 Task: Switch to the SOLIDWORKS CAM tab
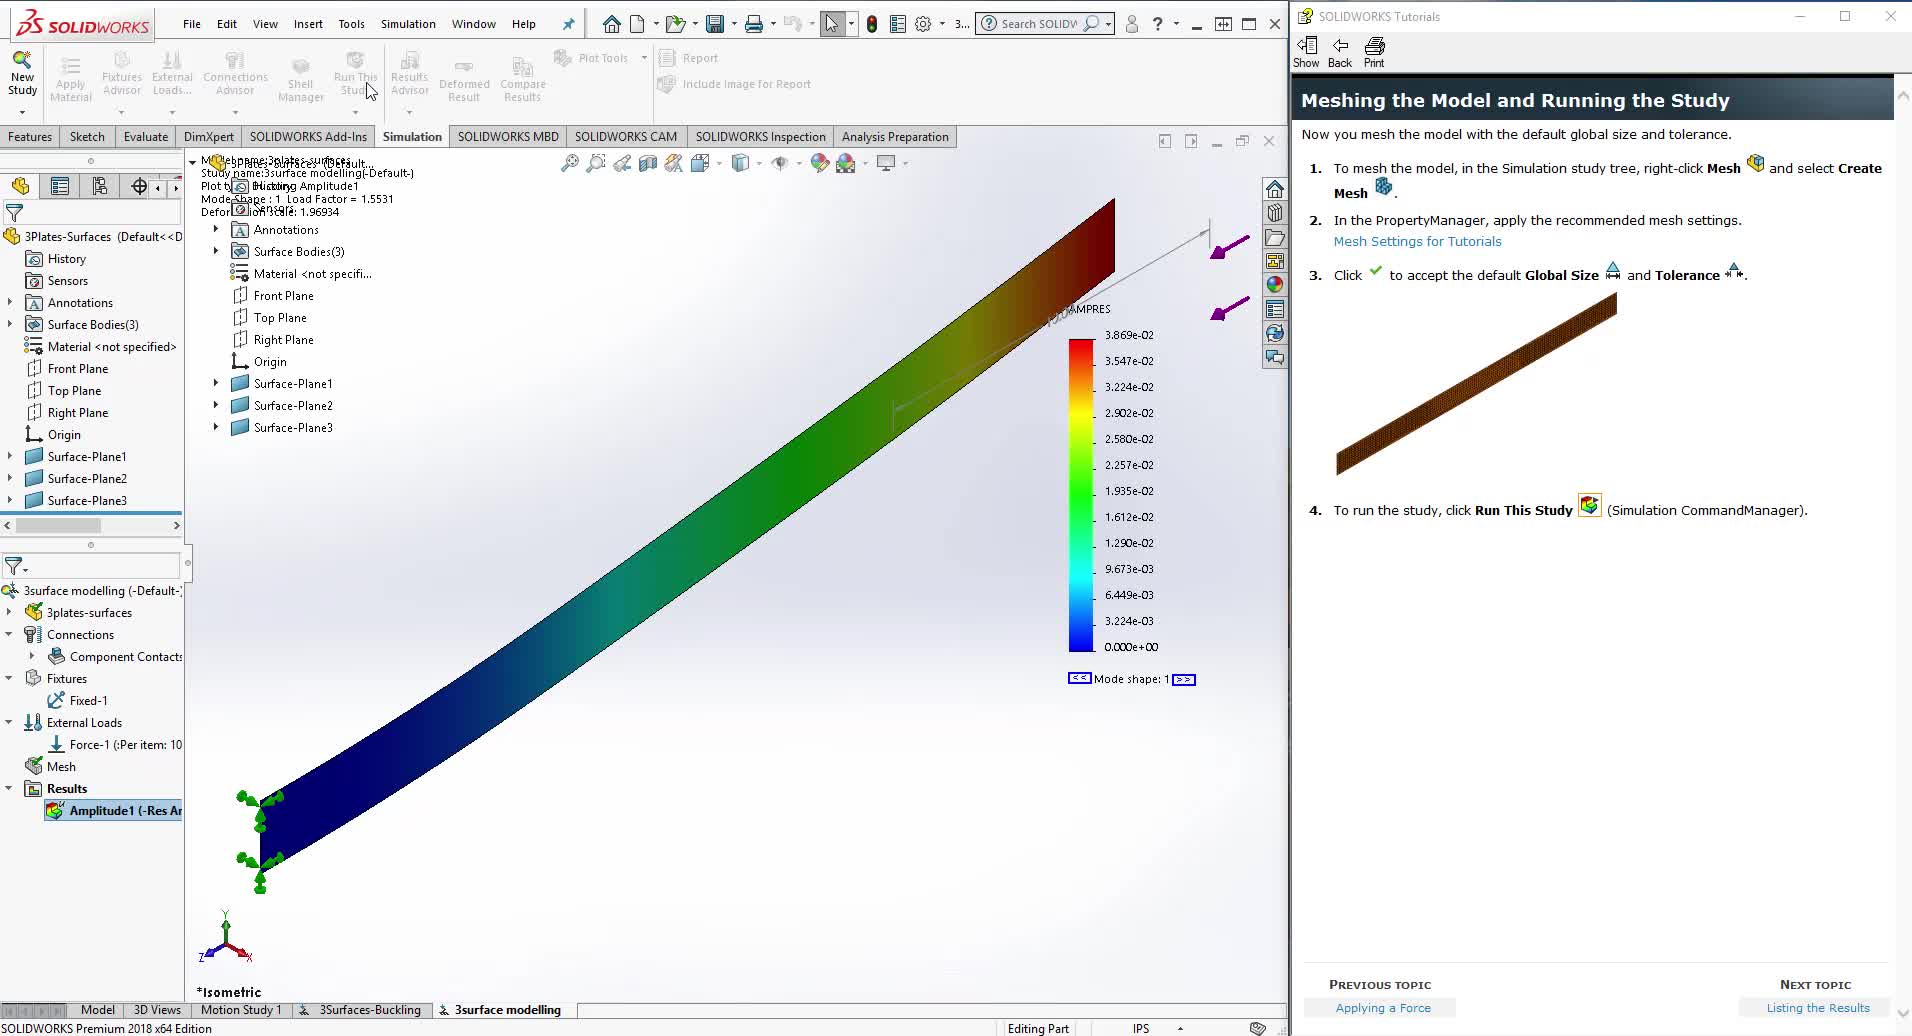[x=626, y=136]
